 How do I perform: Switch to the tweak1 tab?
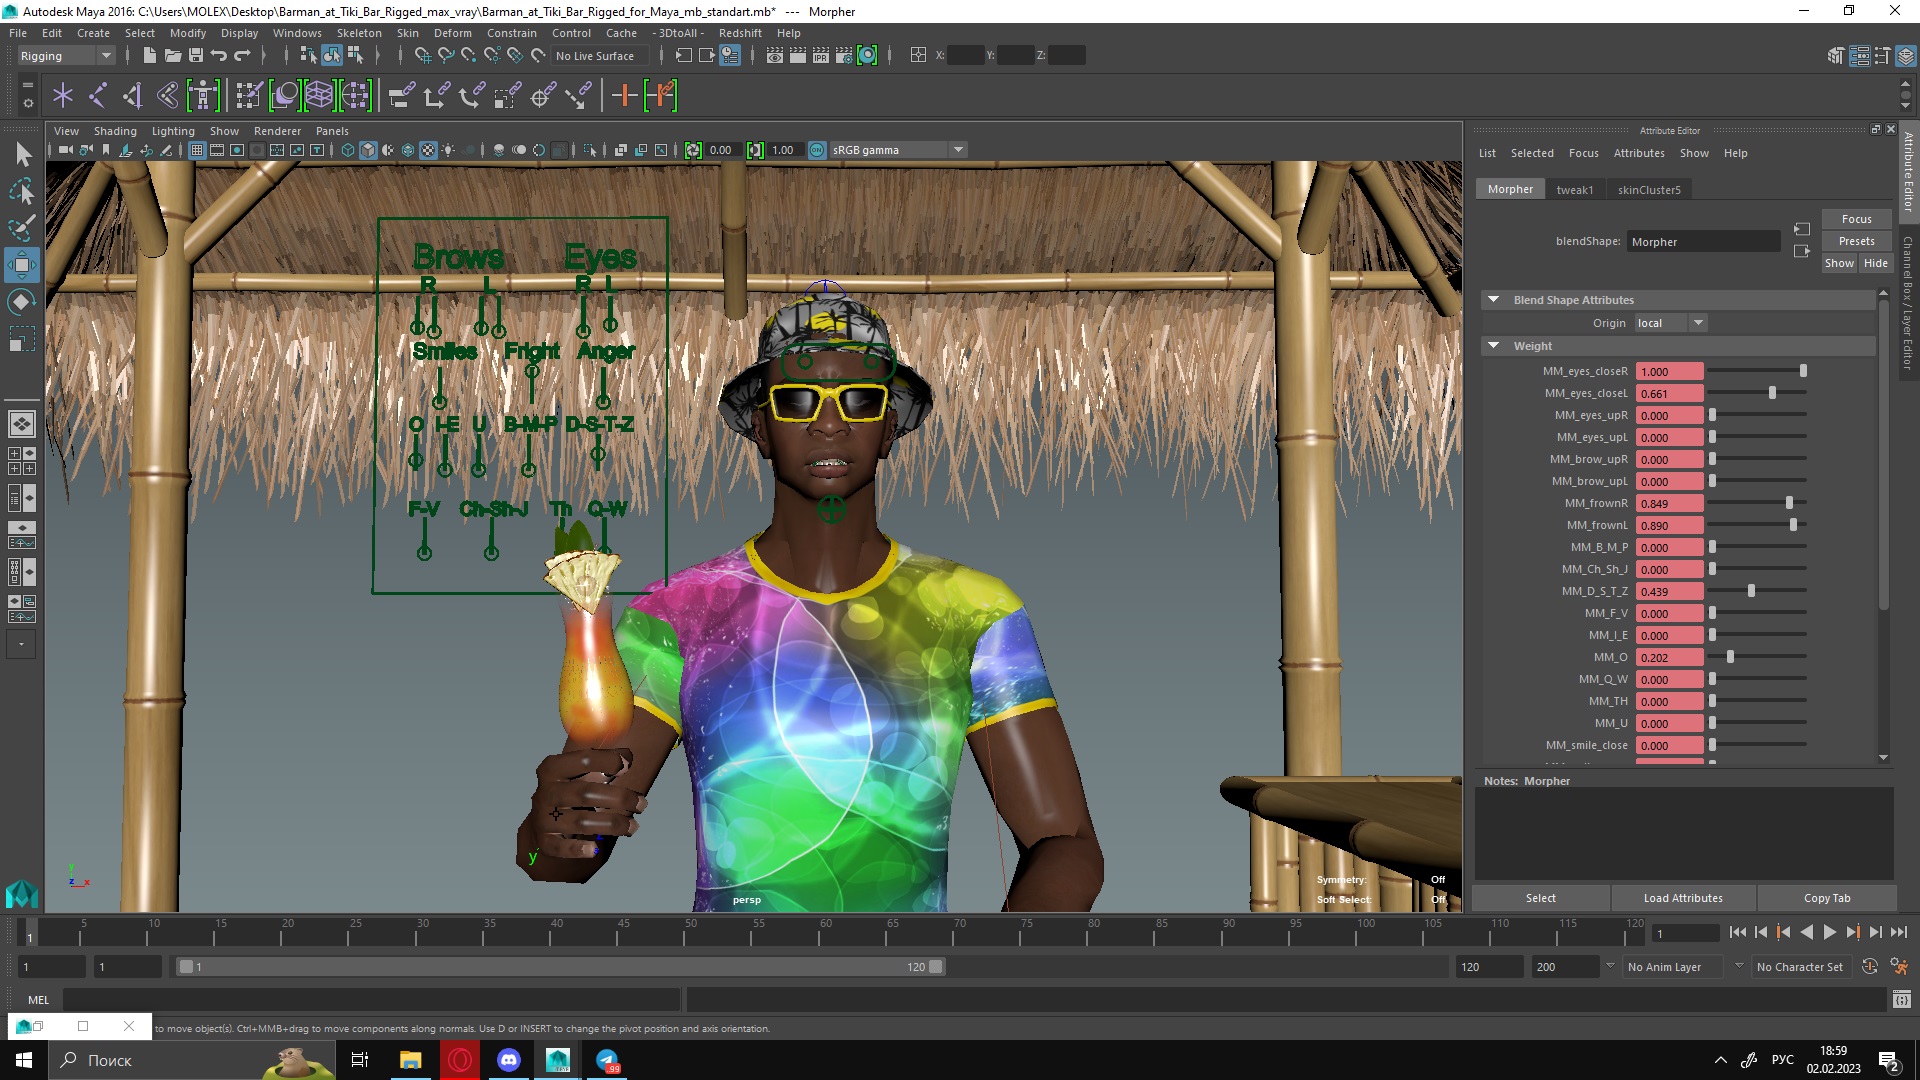[x=1575, y=189]
